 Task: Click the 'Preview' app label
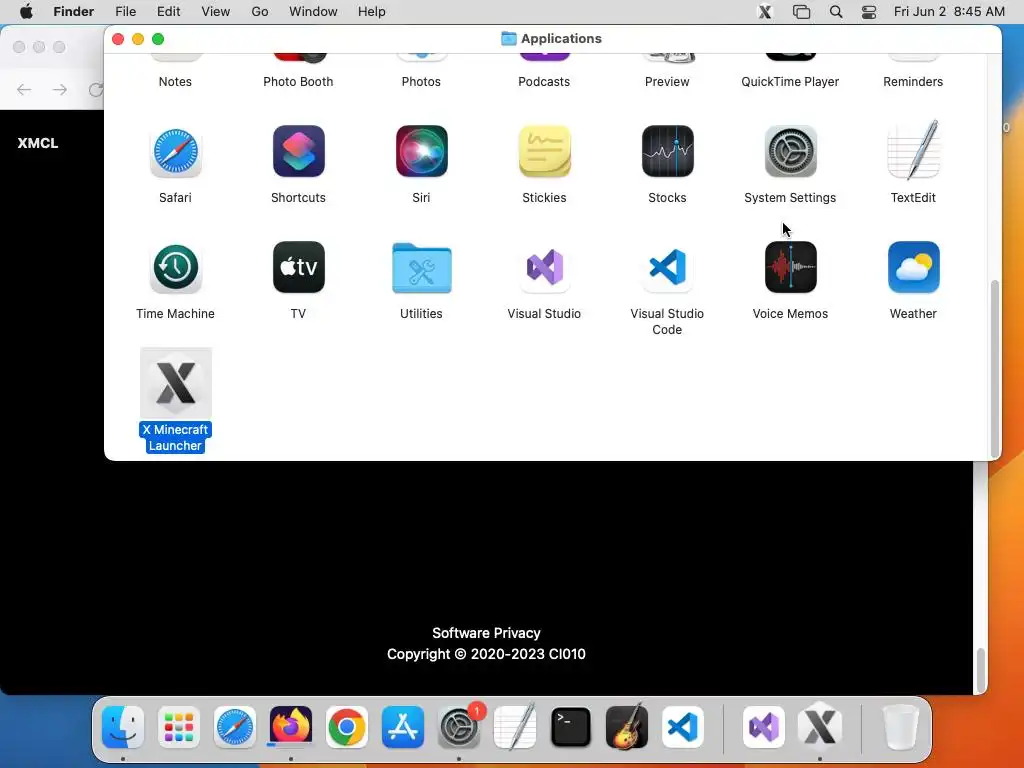coord(667,82)
